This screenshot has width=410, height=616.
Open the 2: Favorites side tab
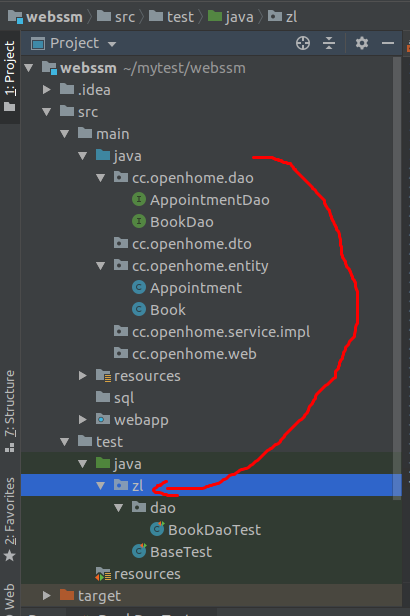click(9, 519)
